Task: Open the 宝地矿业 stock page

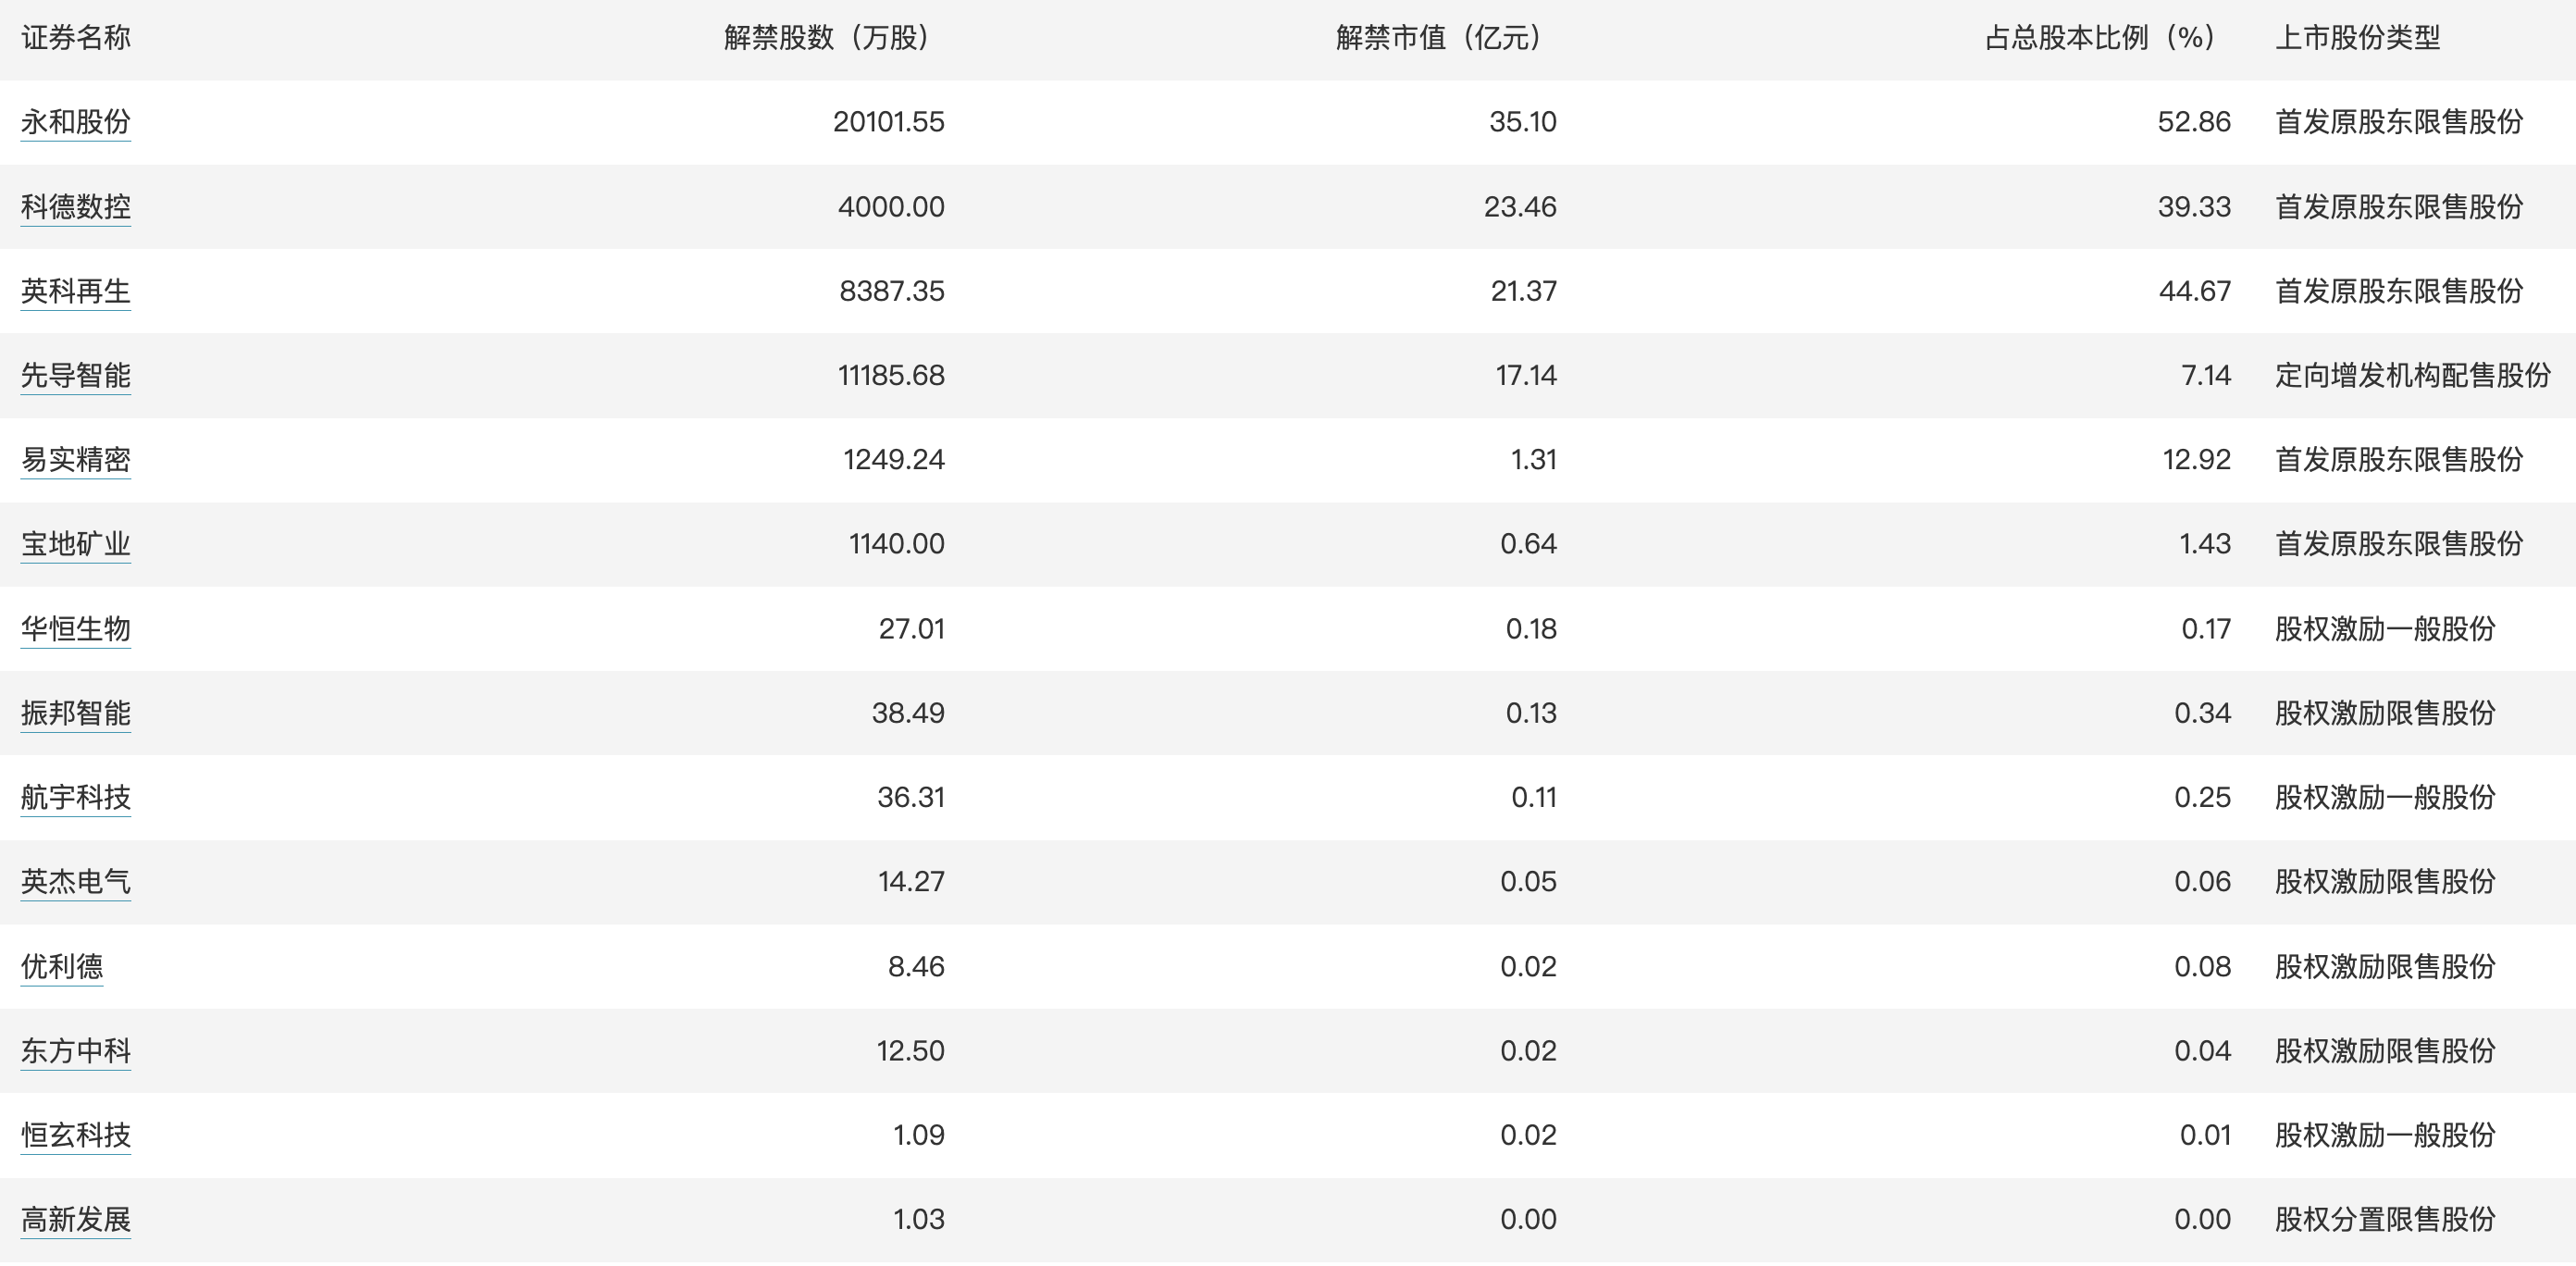Action: 76,544
